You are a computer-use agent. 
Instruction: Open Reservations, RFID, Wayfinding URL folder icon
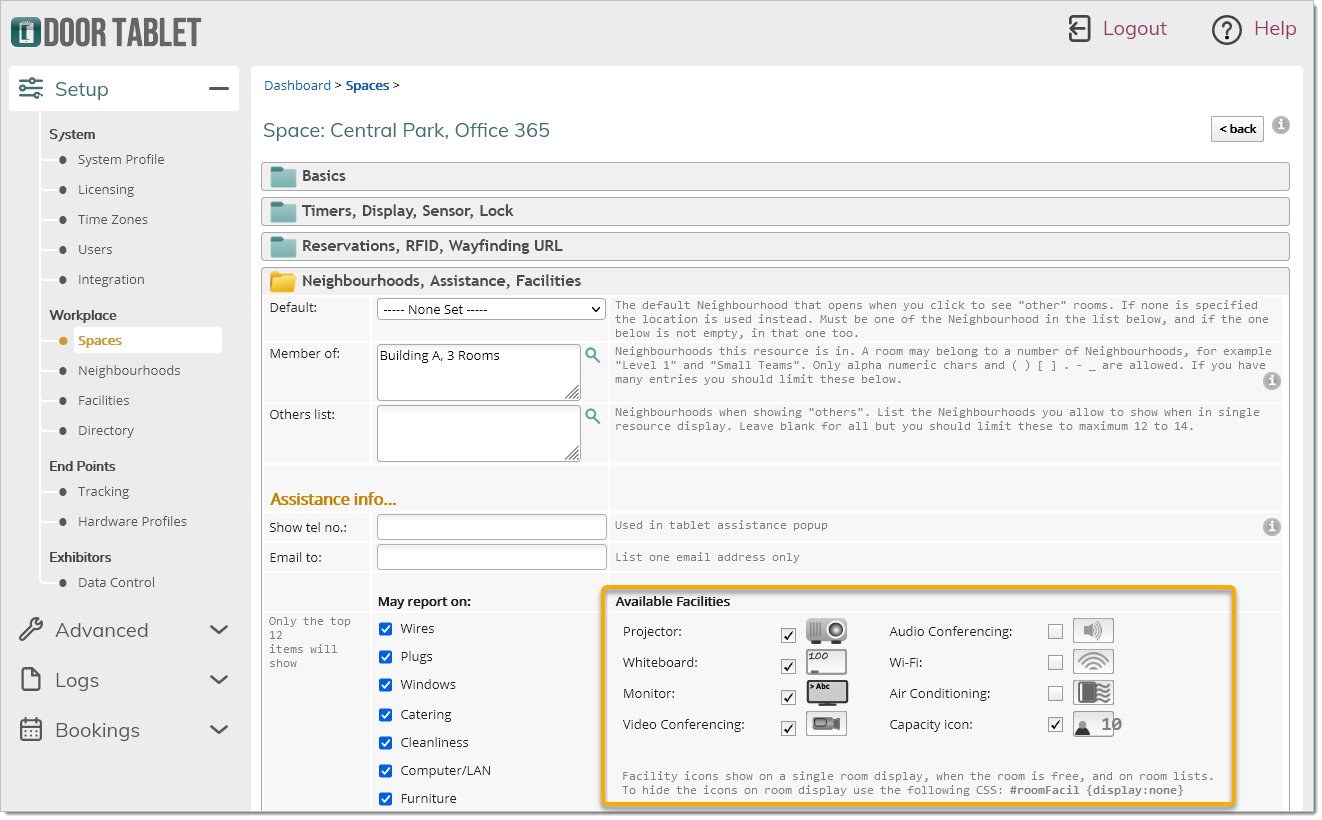284,247
